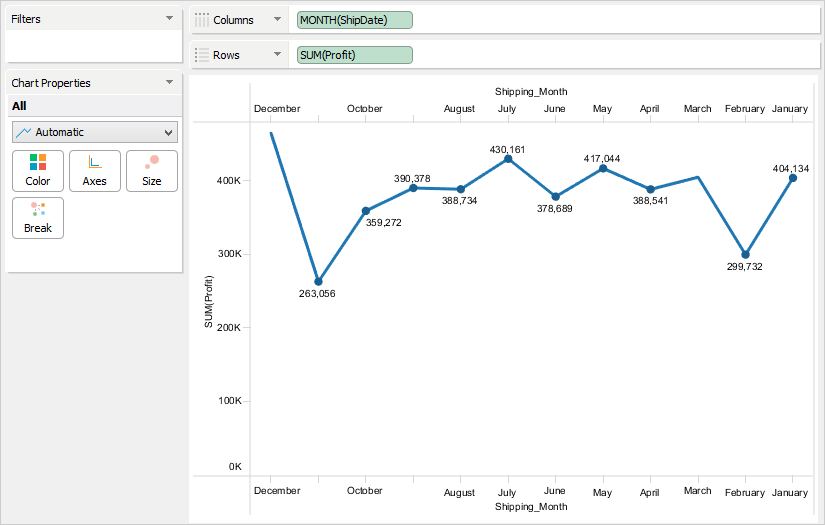This screenshot has width=825, height=525.
Task: Open the Size properties card
Action: 152,170
